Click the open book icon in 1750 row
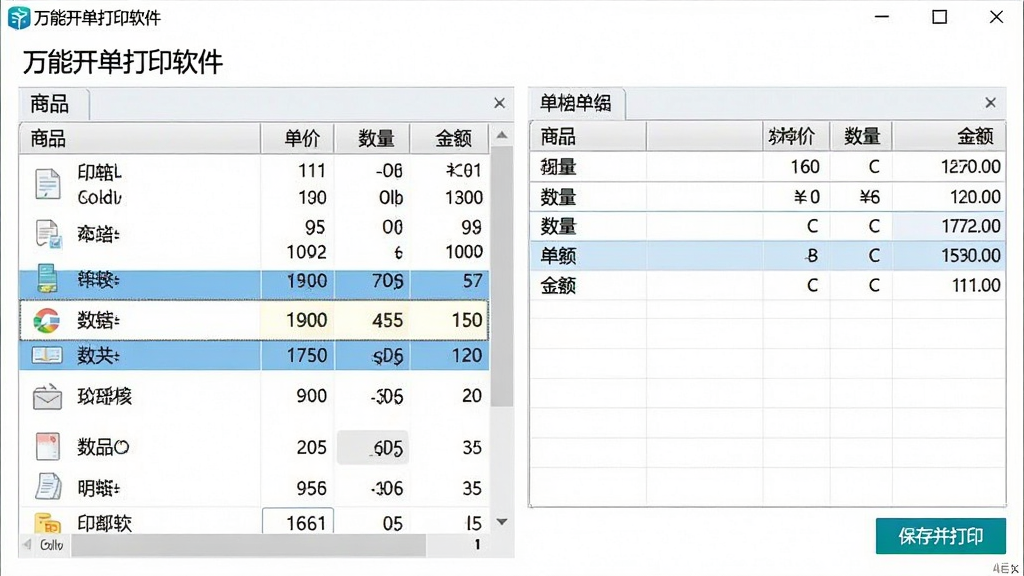 click(x=47, y=355)
